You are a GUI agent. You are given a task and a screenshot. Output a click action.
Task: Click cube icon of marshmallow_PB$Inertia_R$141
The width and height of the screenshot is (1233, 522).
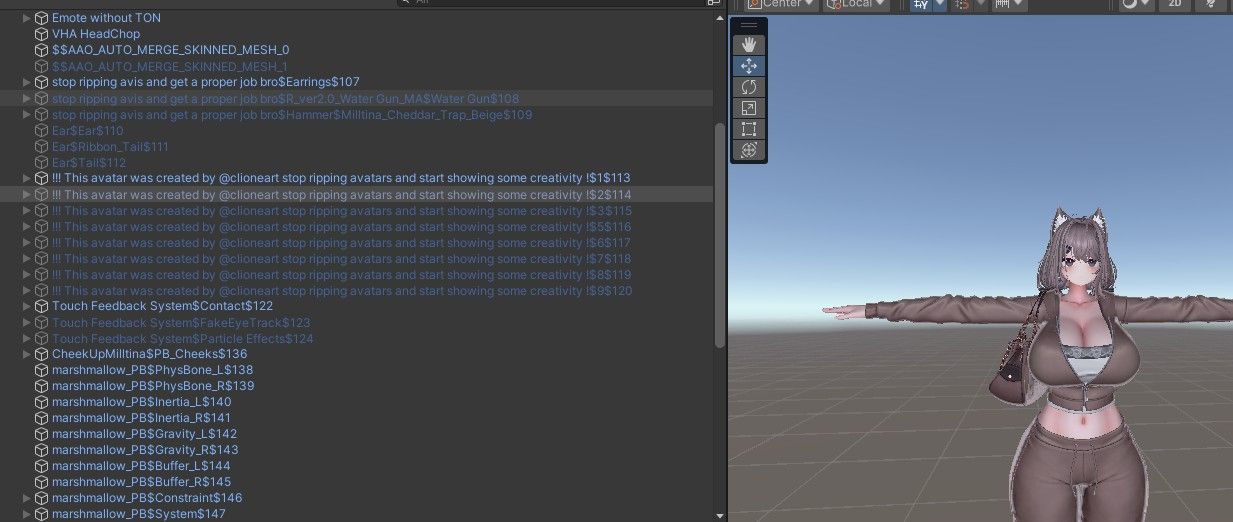(x=42, y=418)
